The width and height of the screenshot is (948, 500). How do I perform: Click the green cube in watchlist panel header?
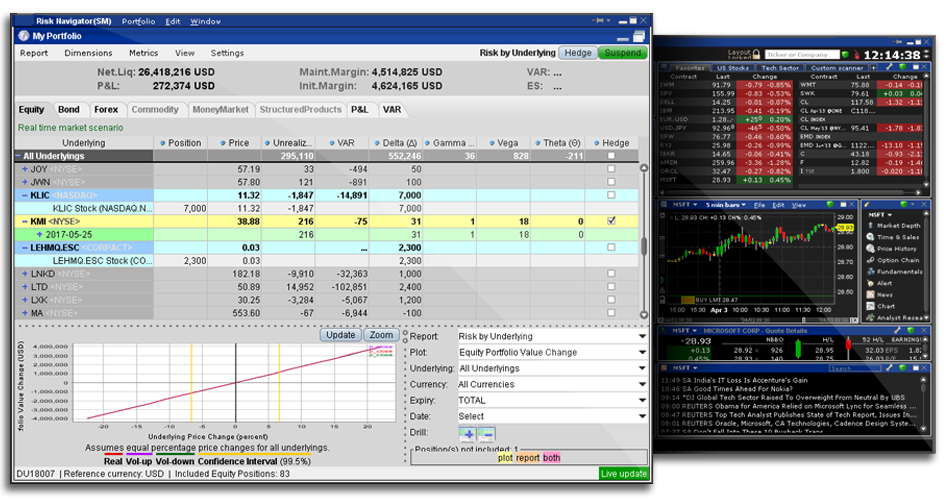pyautogui.click(x=903, y=67)
